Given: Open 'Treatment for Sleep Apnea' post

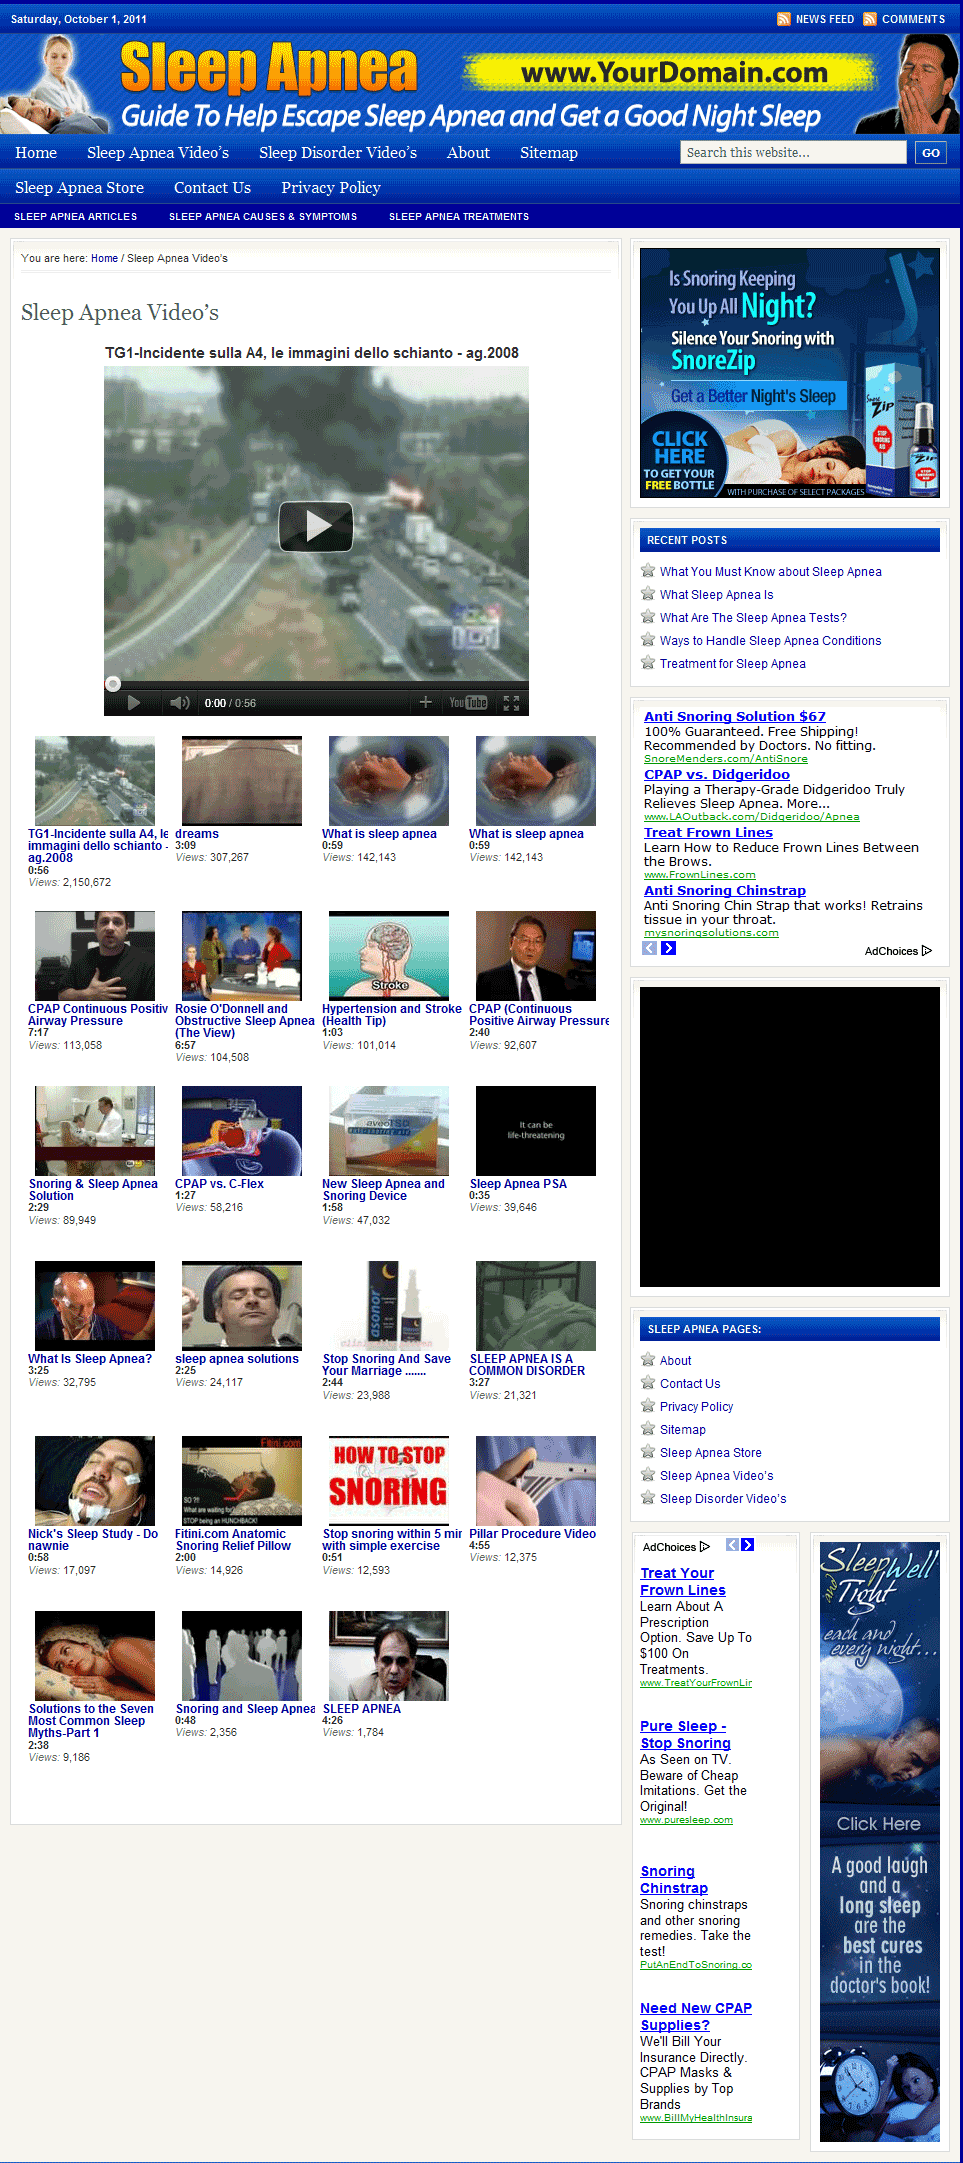Looking at the screenshot, I should pyautogui.click(x=733, y=664).
